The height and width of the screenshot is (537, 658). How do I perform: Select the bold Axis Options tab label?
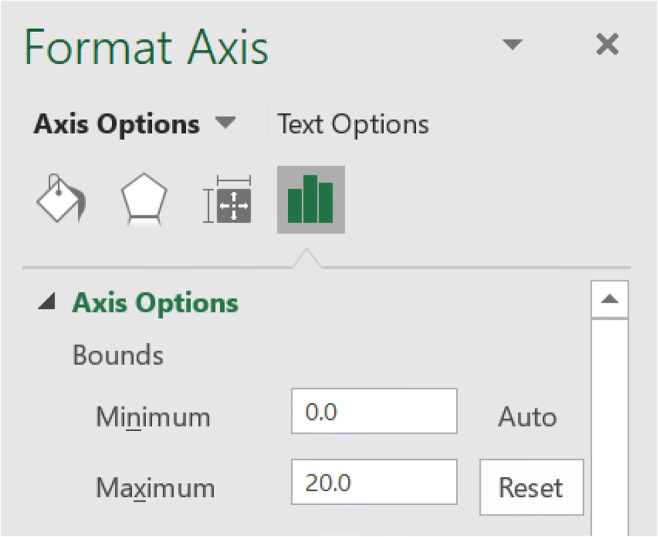tap(116, 124)
